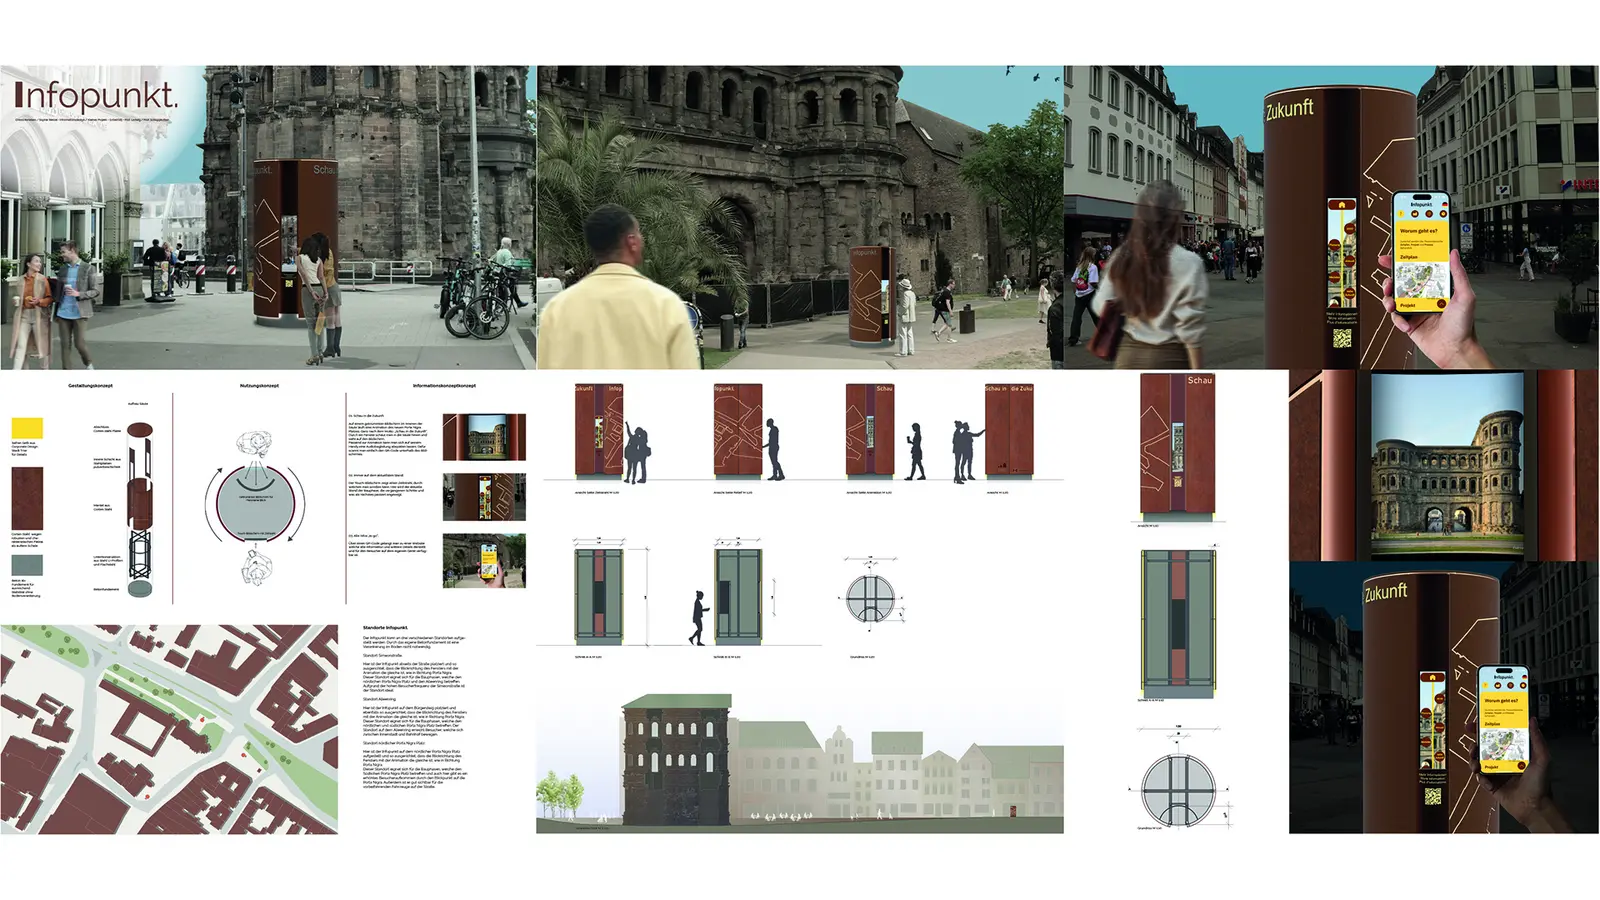Screen dimensions: 1600x900
Task: Click the Porta Nigra street elevation illustration
Action: point(799,764)
